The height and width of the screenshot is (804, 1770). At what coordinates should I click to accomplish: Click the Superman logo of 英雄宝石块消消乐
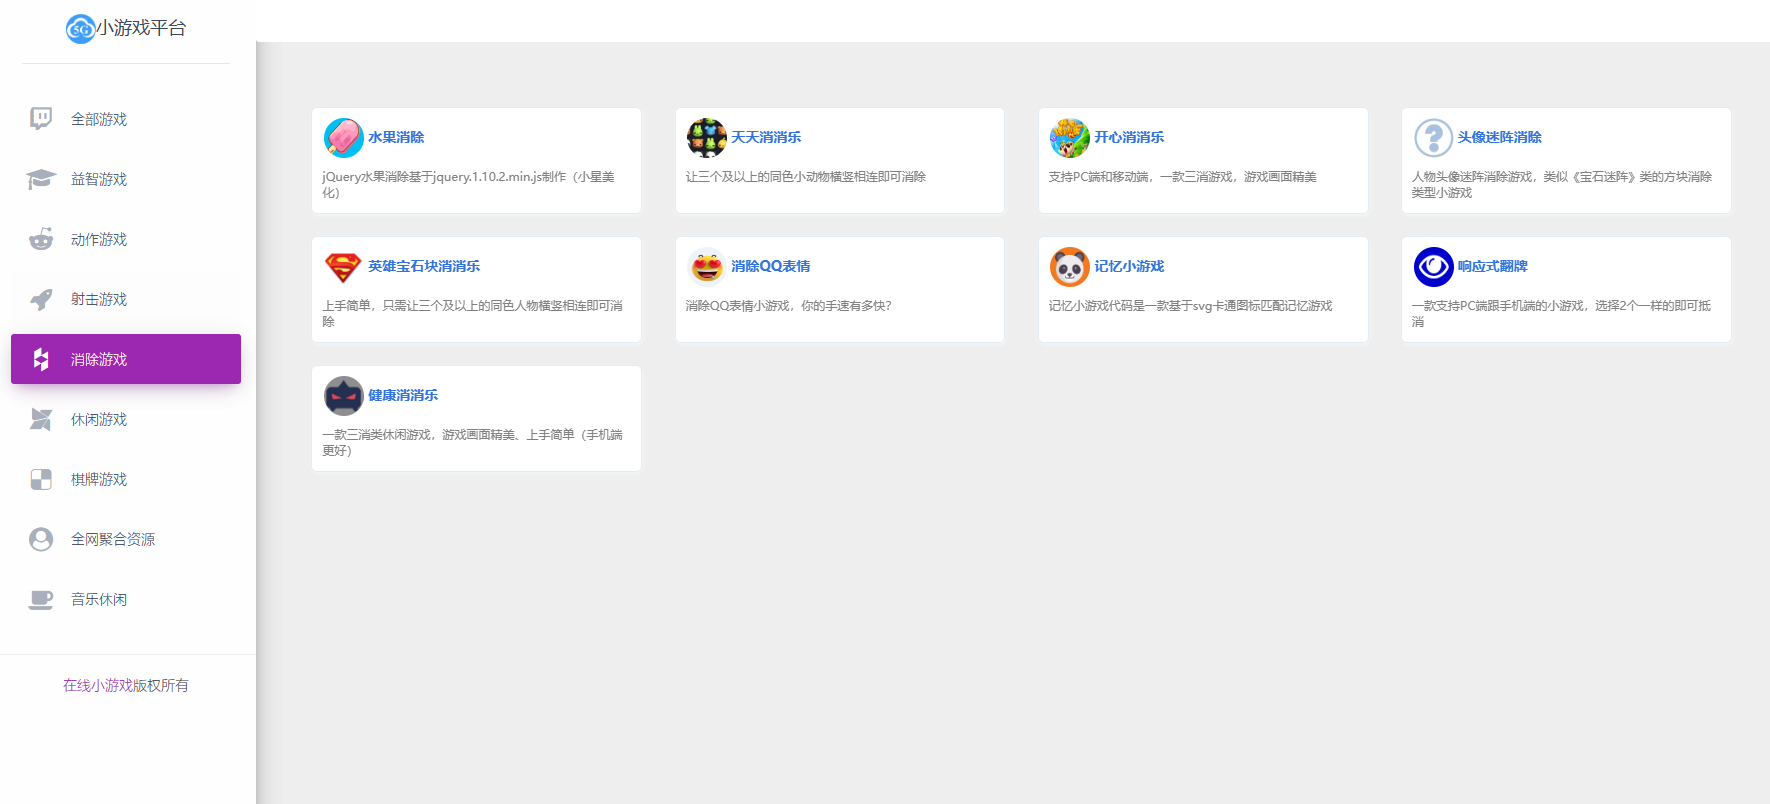pyautogui.click(x=343, y=266)
